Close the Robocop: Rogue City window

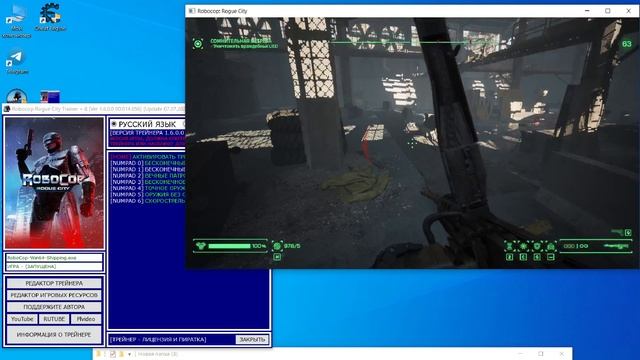click(x=629, y=11)
